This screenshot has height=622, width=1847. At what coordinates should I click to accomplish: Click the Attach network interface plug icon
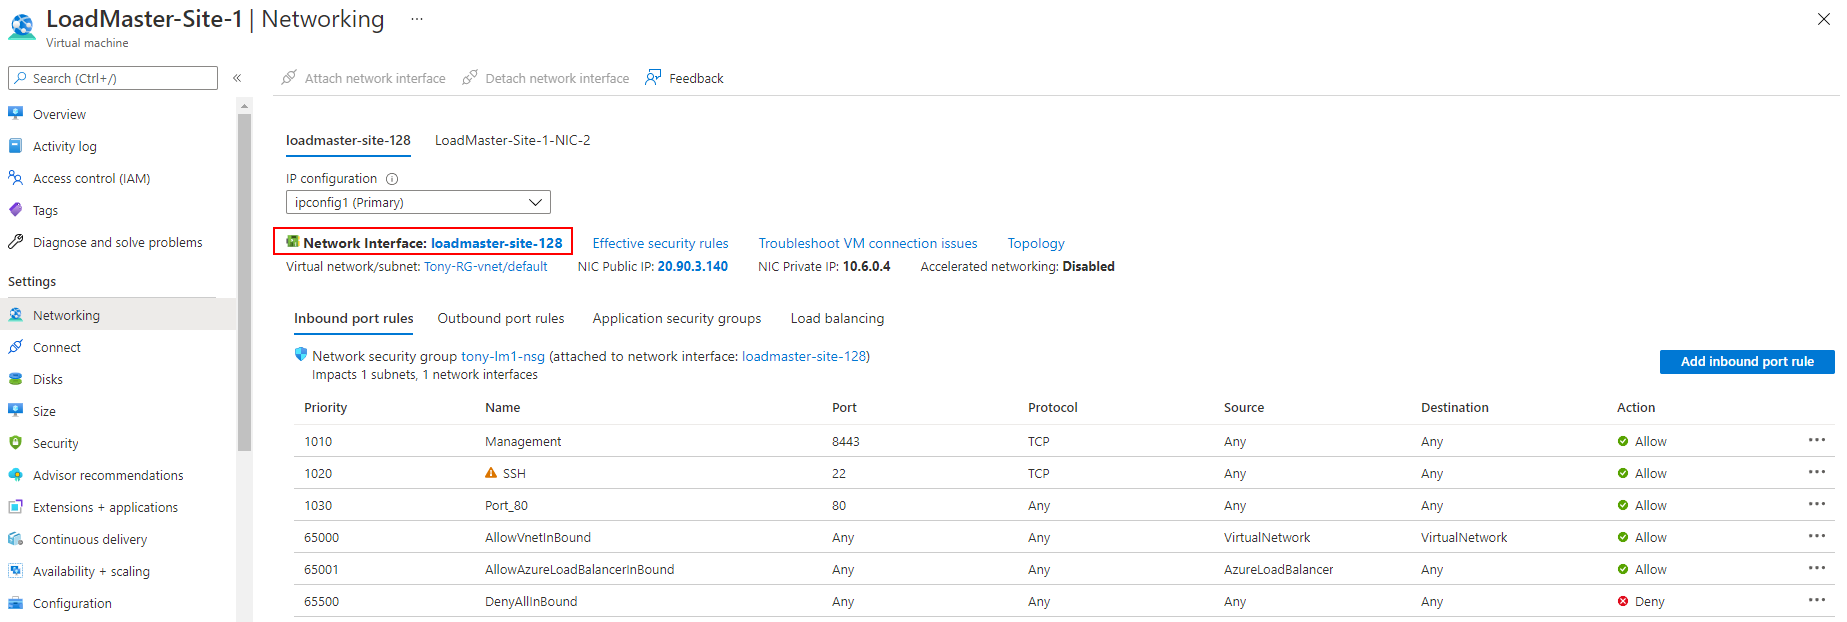(x=289, y=77)
